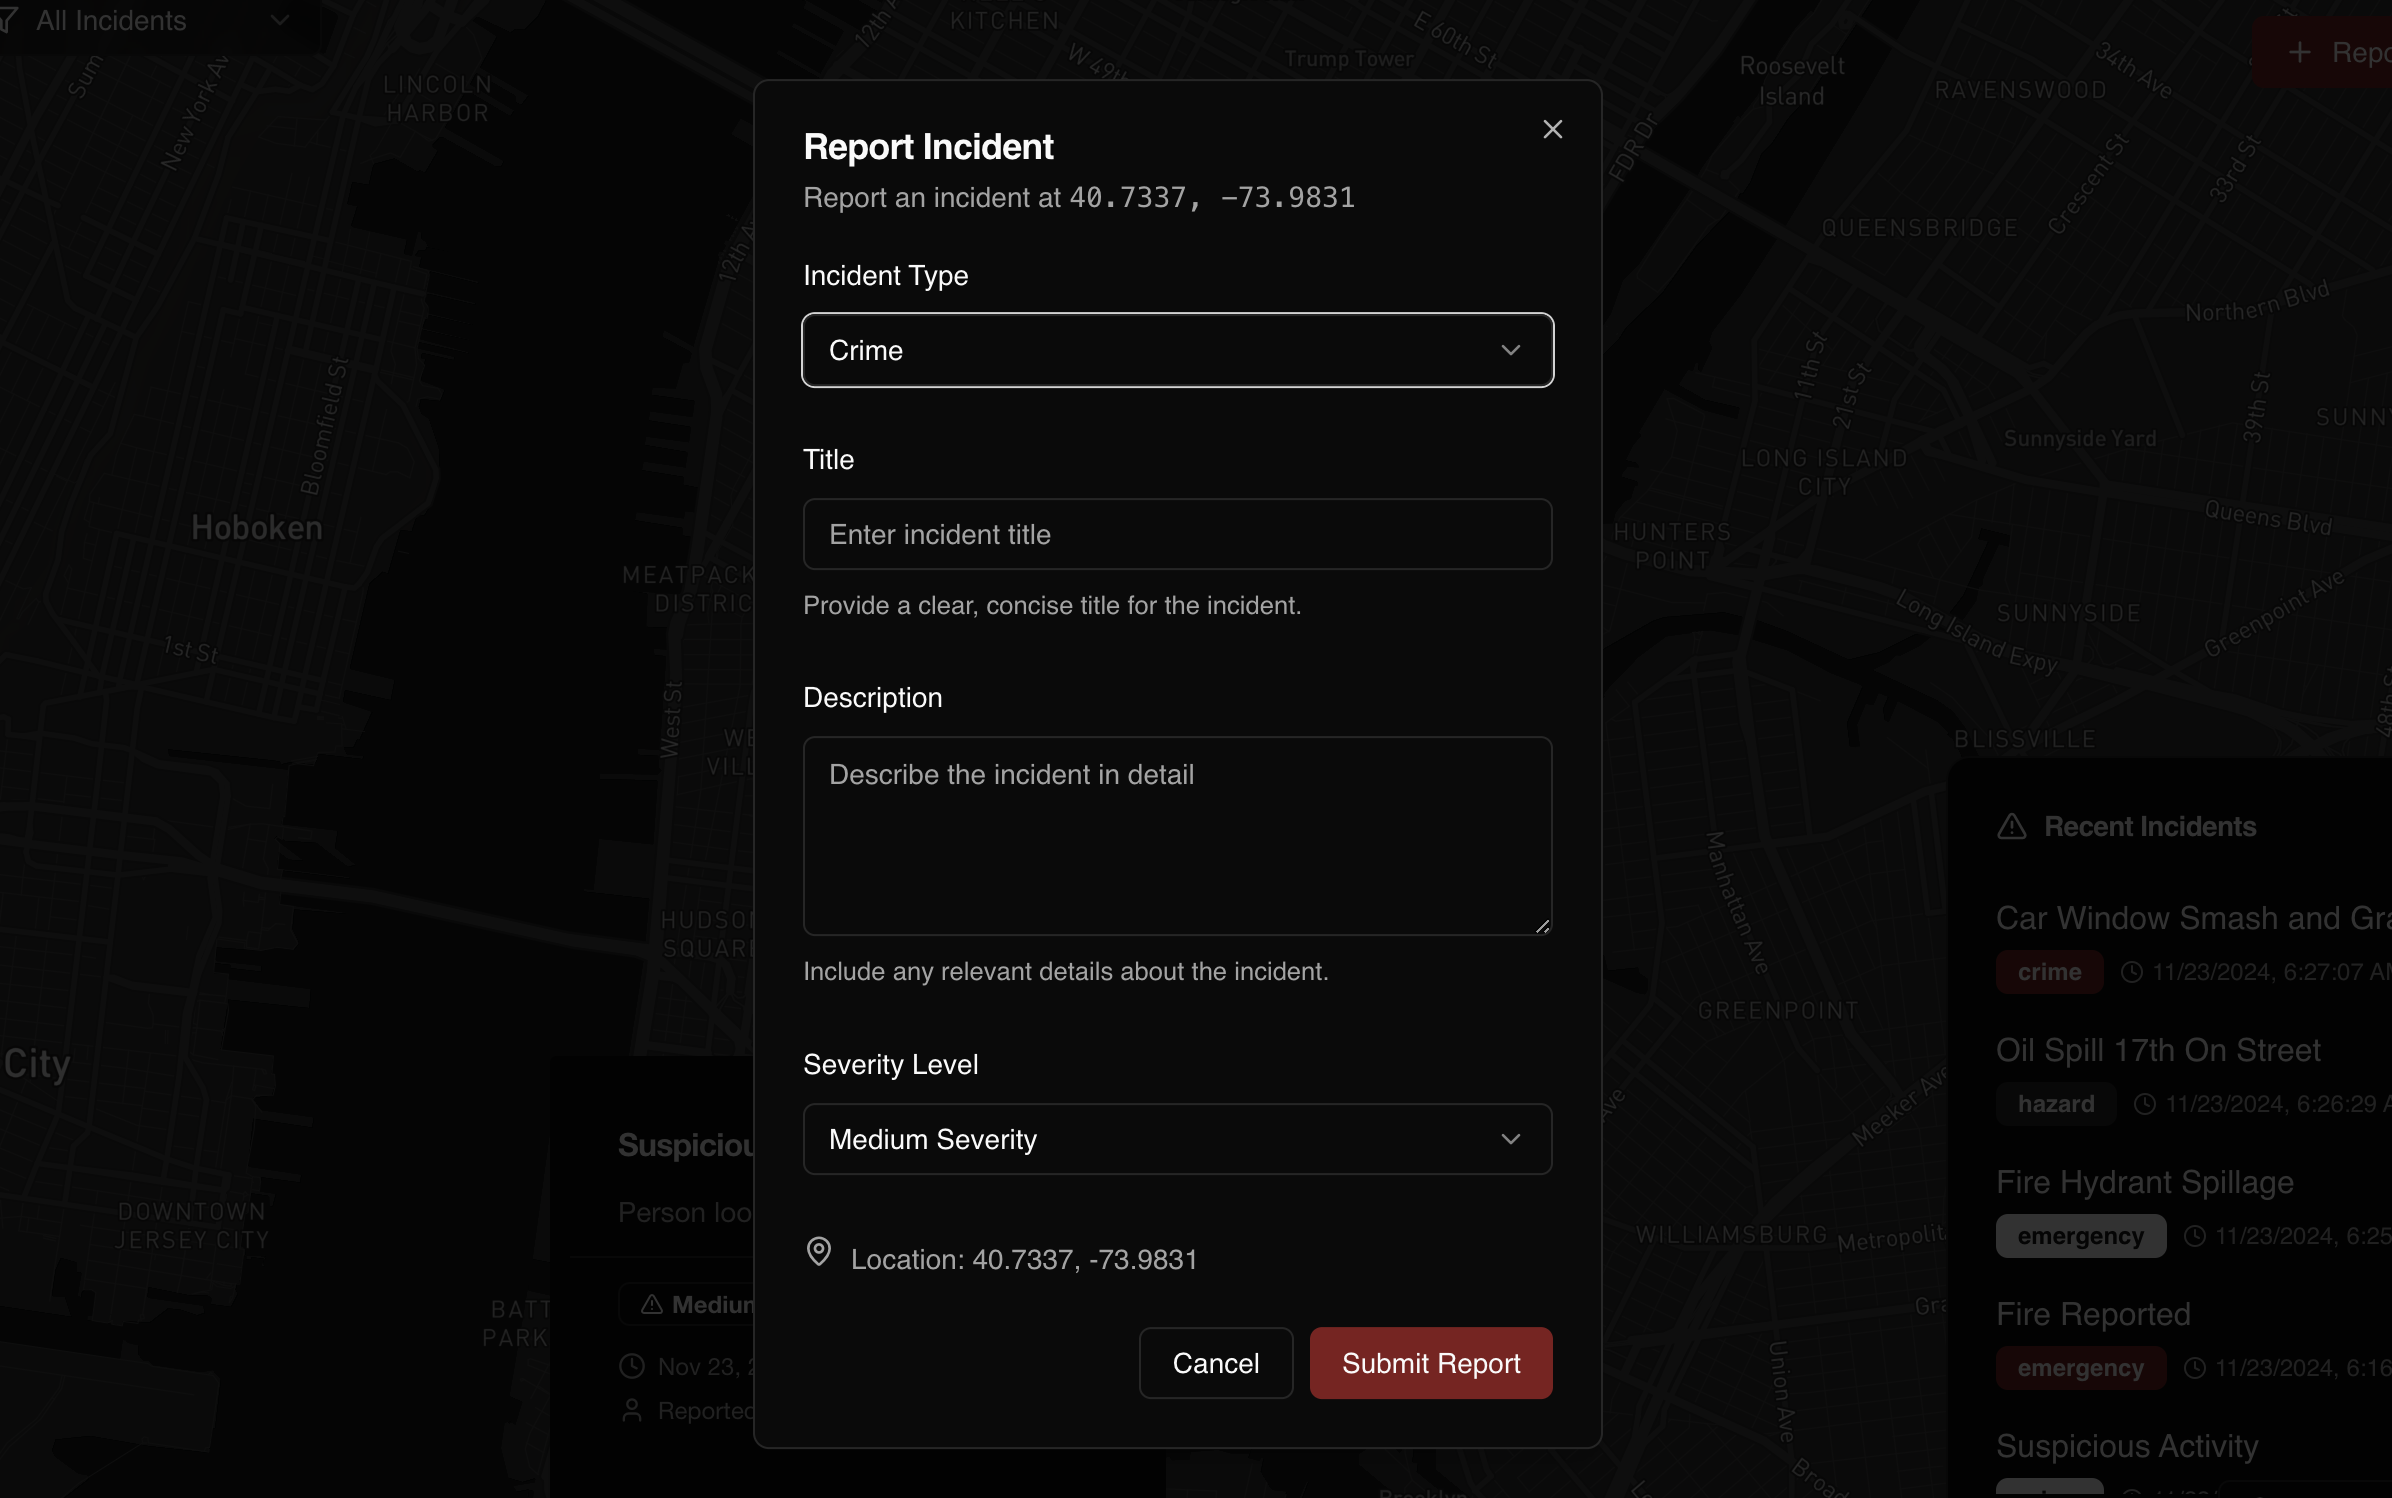Close the Report Incident dialog

pyautogui.click(x=1552, y=129)
